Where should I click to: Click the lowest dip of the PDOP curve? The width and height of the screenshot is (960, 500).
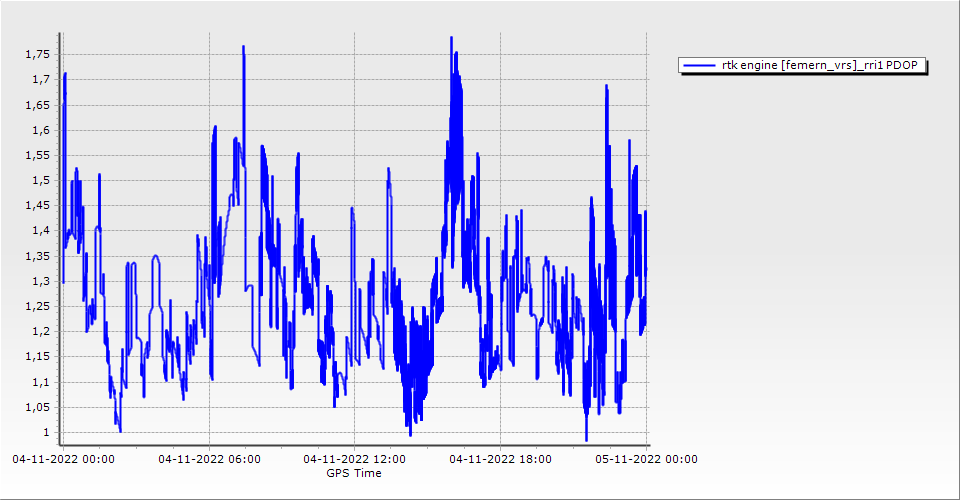(x=586, y=439)
